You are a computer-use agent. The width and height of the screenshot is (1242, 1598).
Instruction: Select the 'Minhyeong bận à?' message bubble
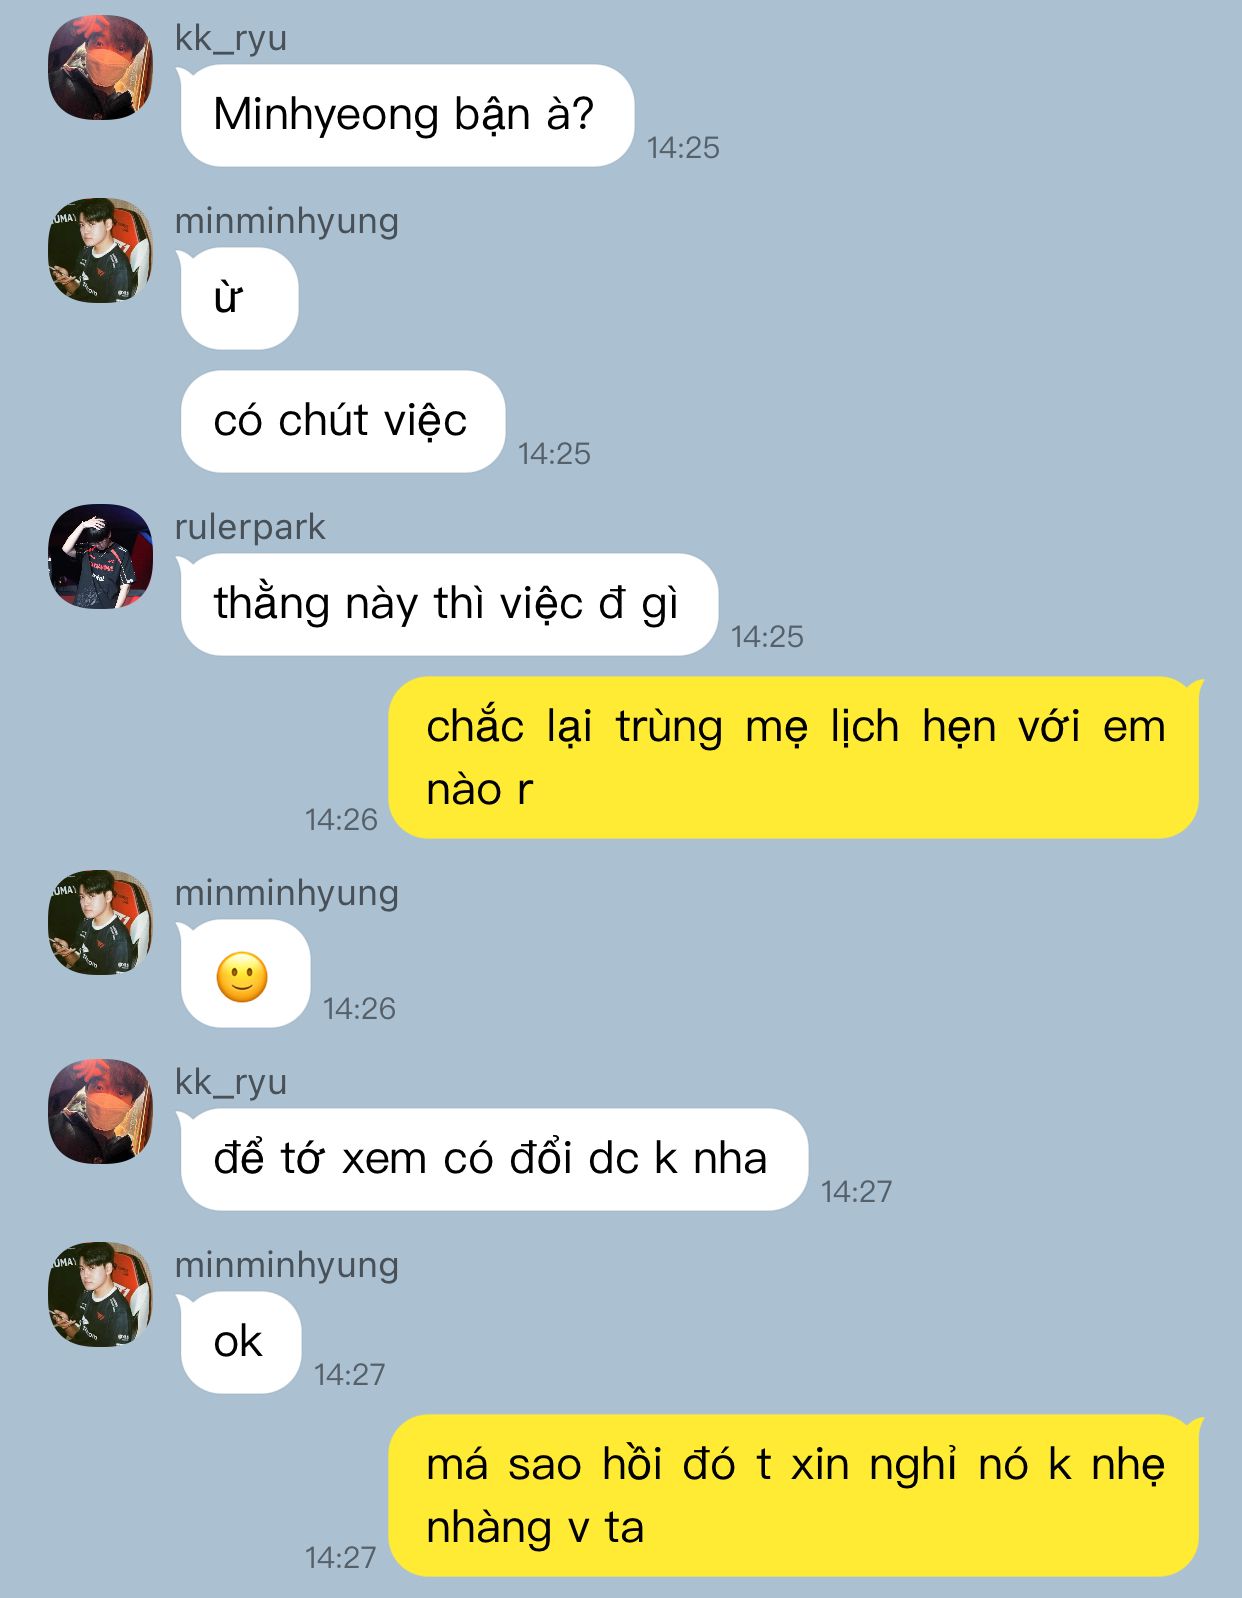pos(406,115)
